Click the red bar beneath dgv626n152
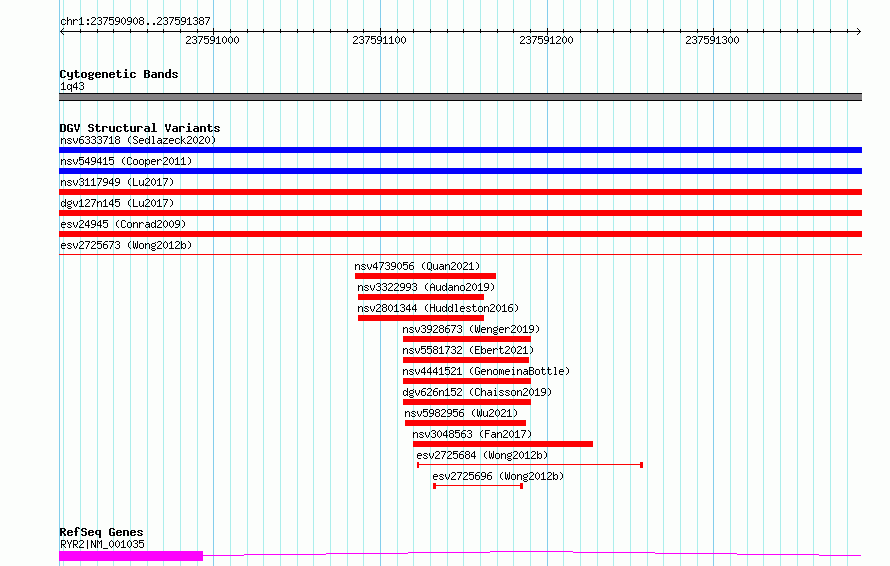 click(467, 402)
